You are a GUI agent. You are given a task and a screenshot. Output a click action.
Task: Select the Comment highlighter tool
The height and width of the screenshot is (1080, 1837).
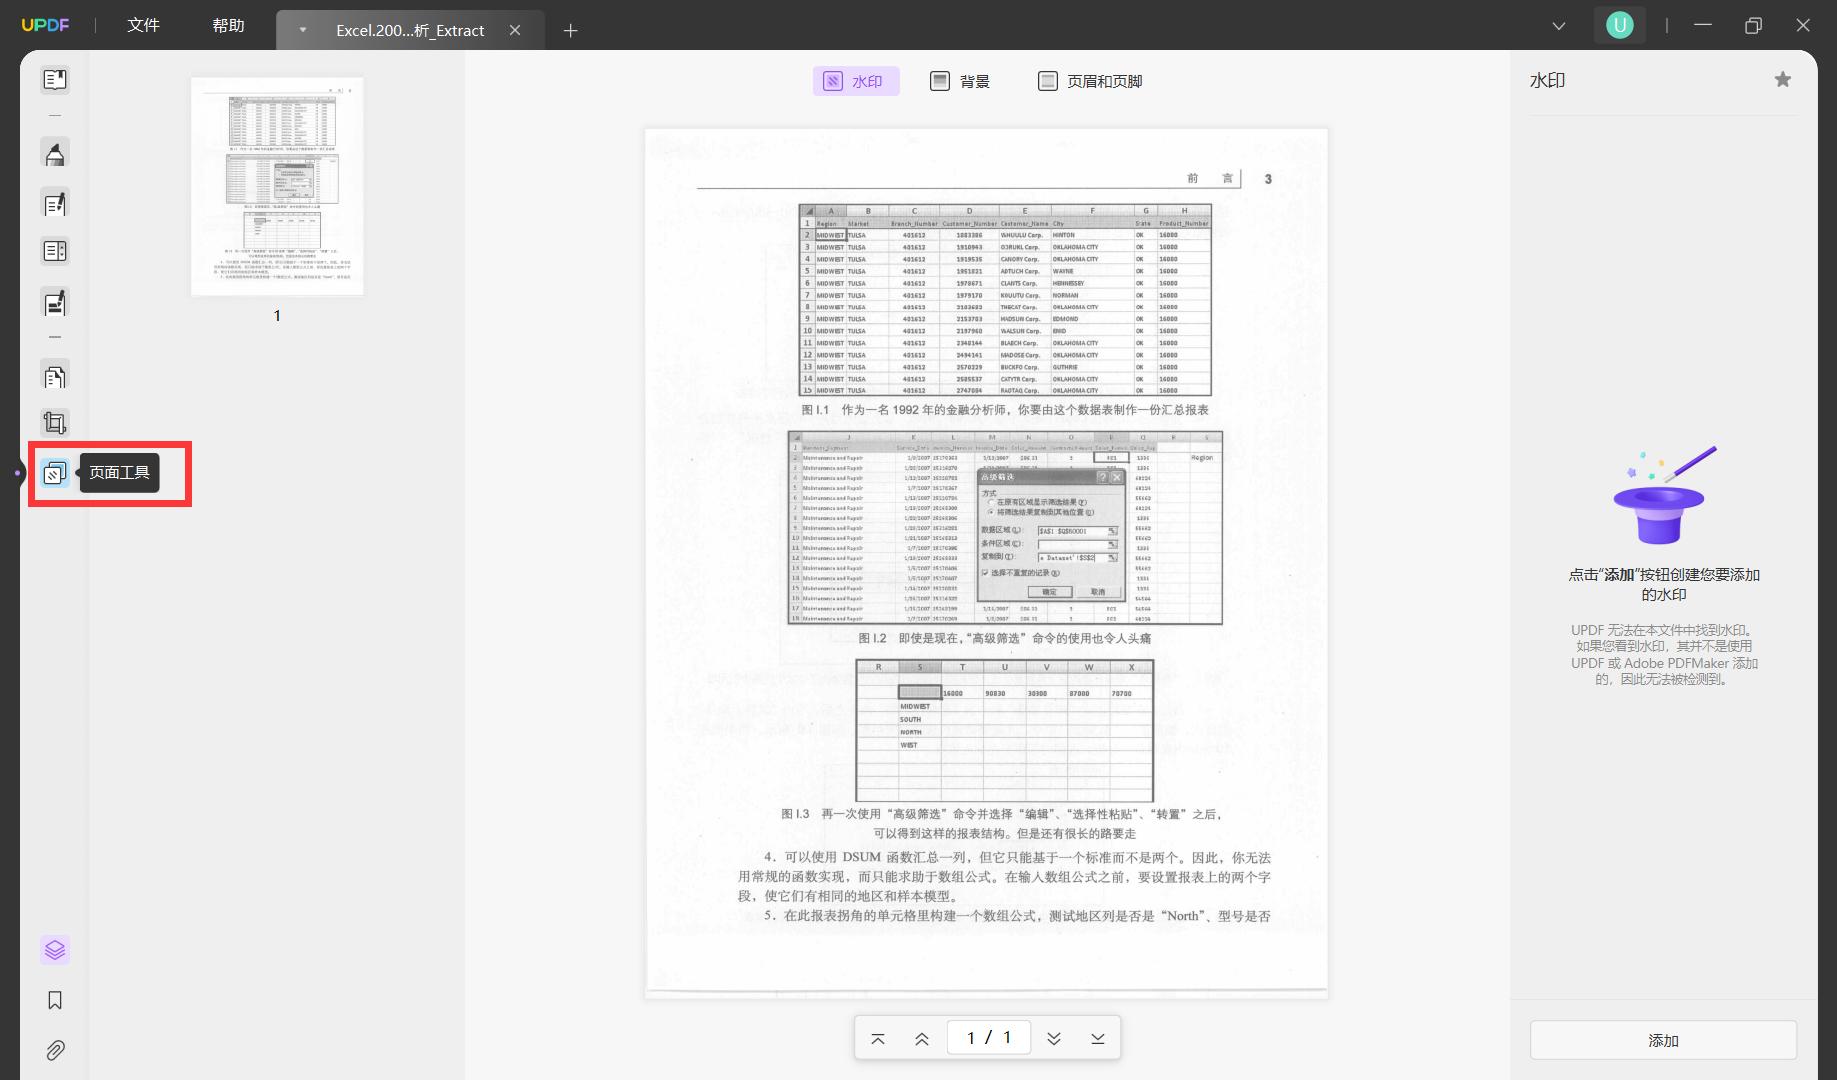coord(55,153)
